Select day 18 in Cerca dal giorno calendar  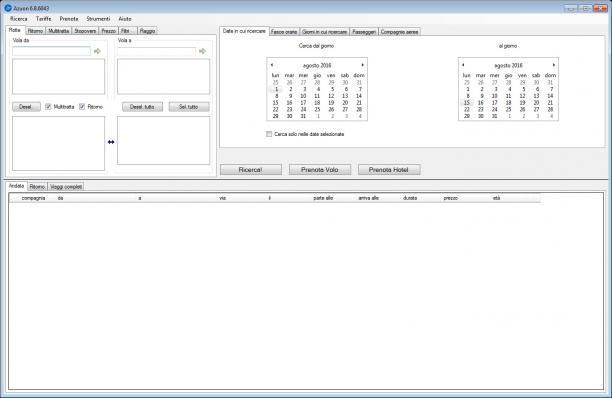[317, 103]
